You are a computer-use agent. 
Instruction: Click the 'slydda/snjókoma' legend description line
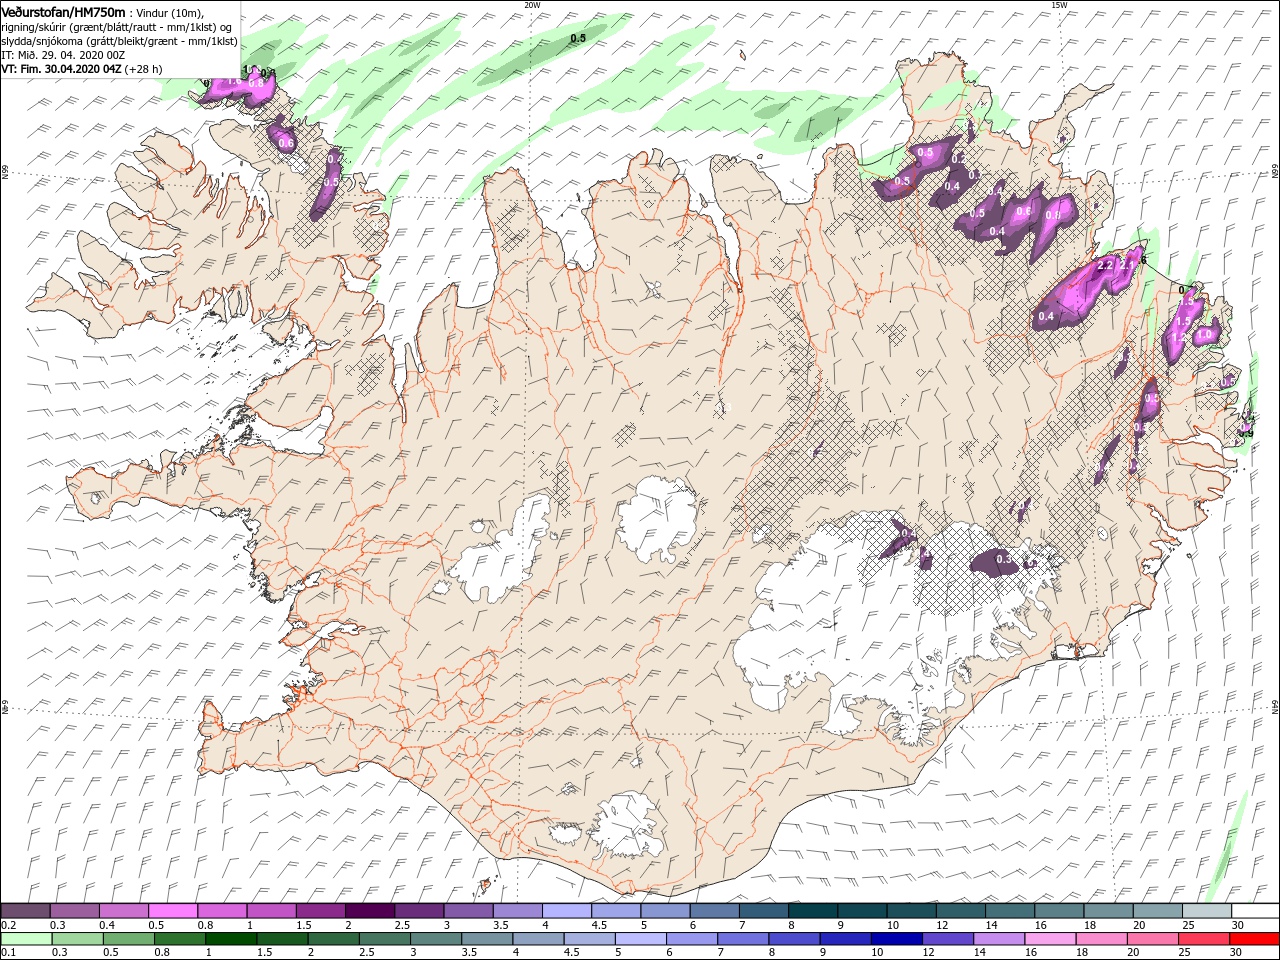[x=119, y=41]
